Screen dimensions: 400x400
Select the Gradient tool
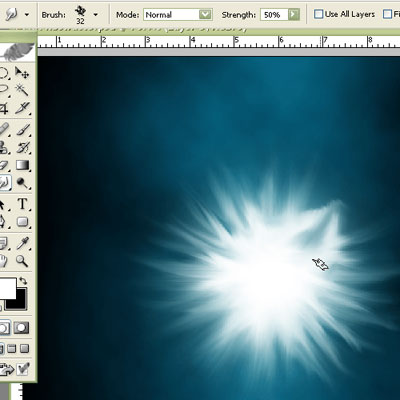[22, 165]
